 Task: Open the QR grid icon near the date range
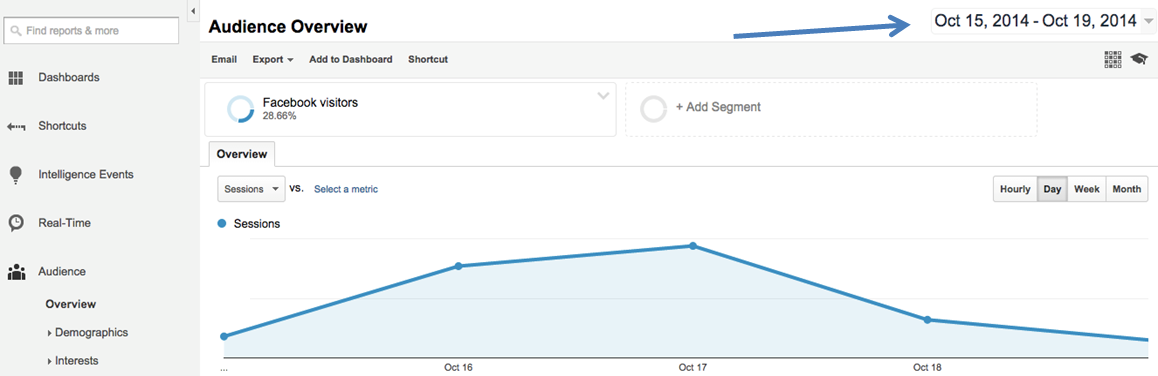pyautogui.click(x=1112, y=59)
